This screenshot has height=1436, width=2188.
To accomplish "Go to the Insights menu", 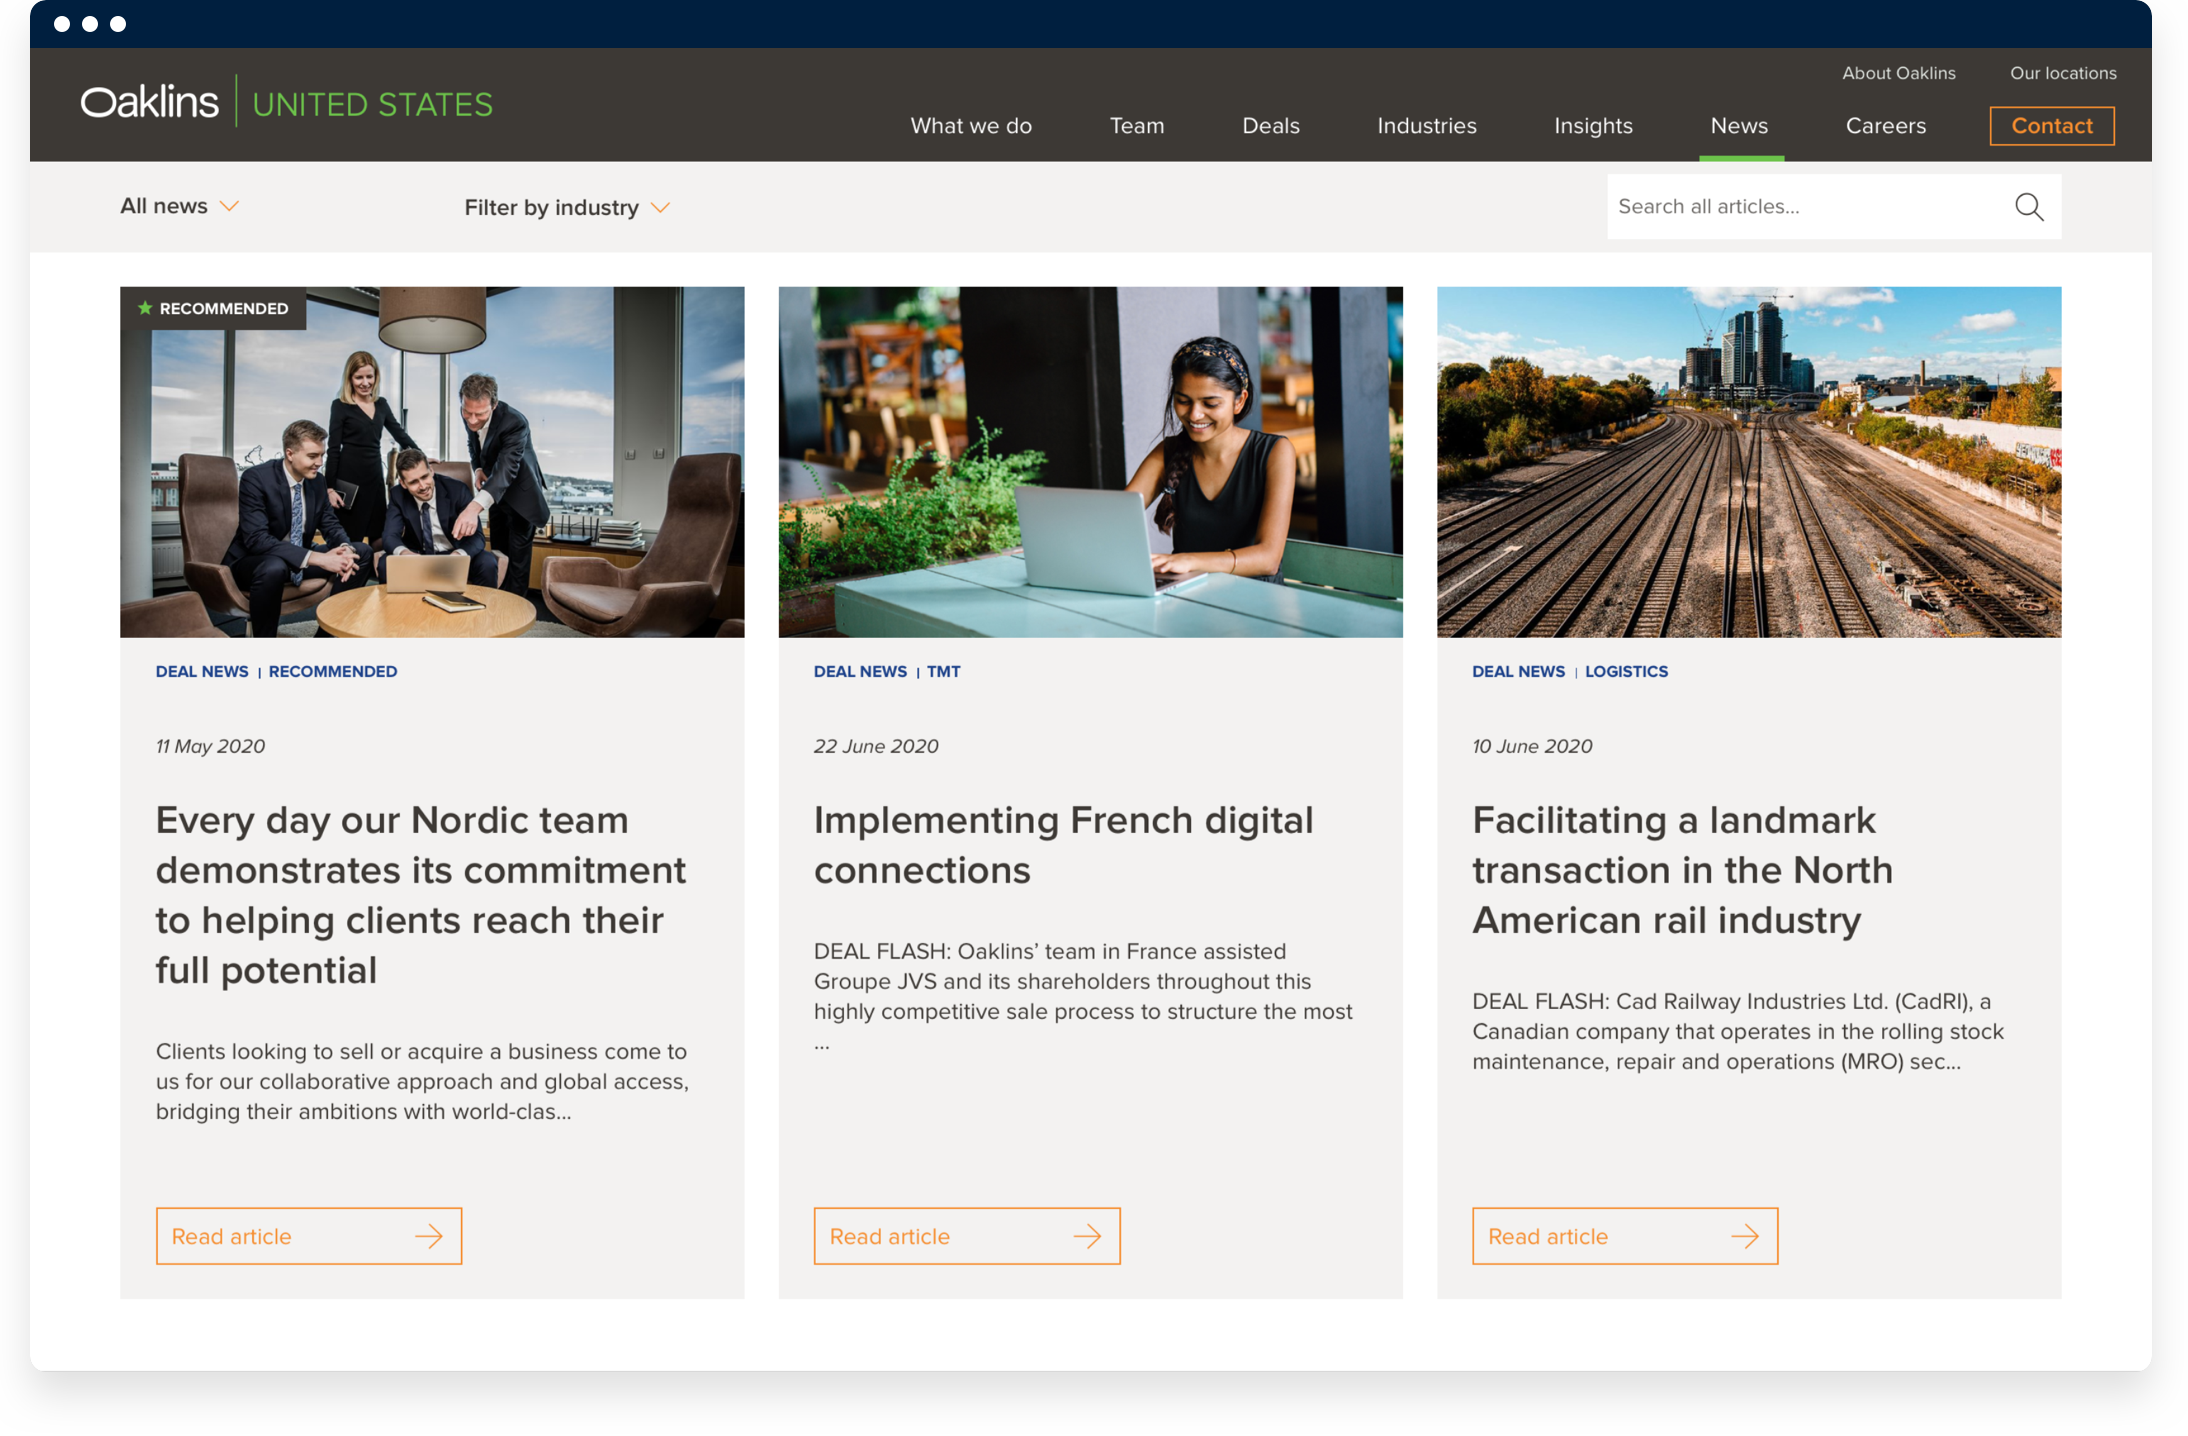I will 1593,126.
